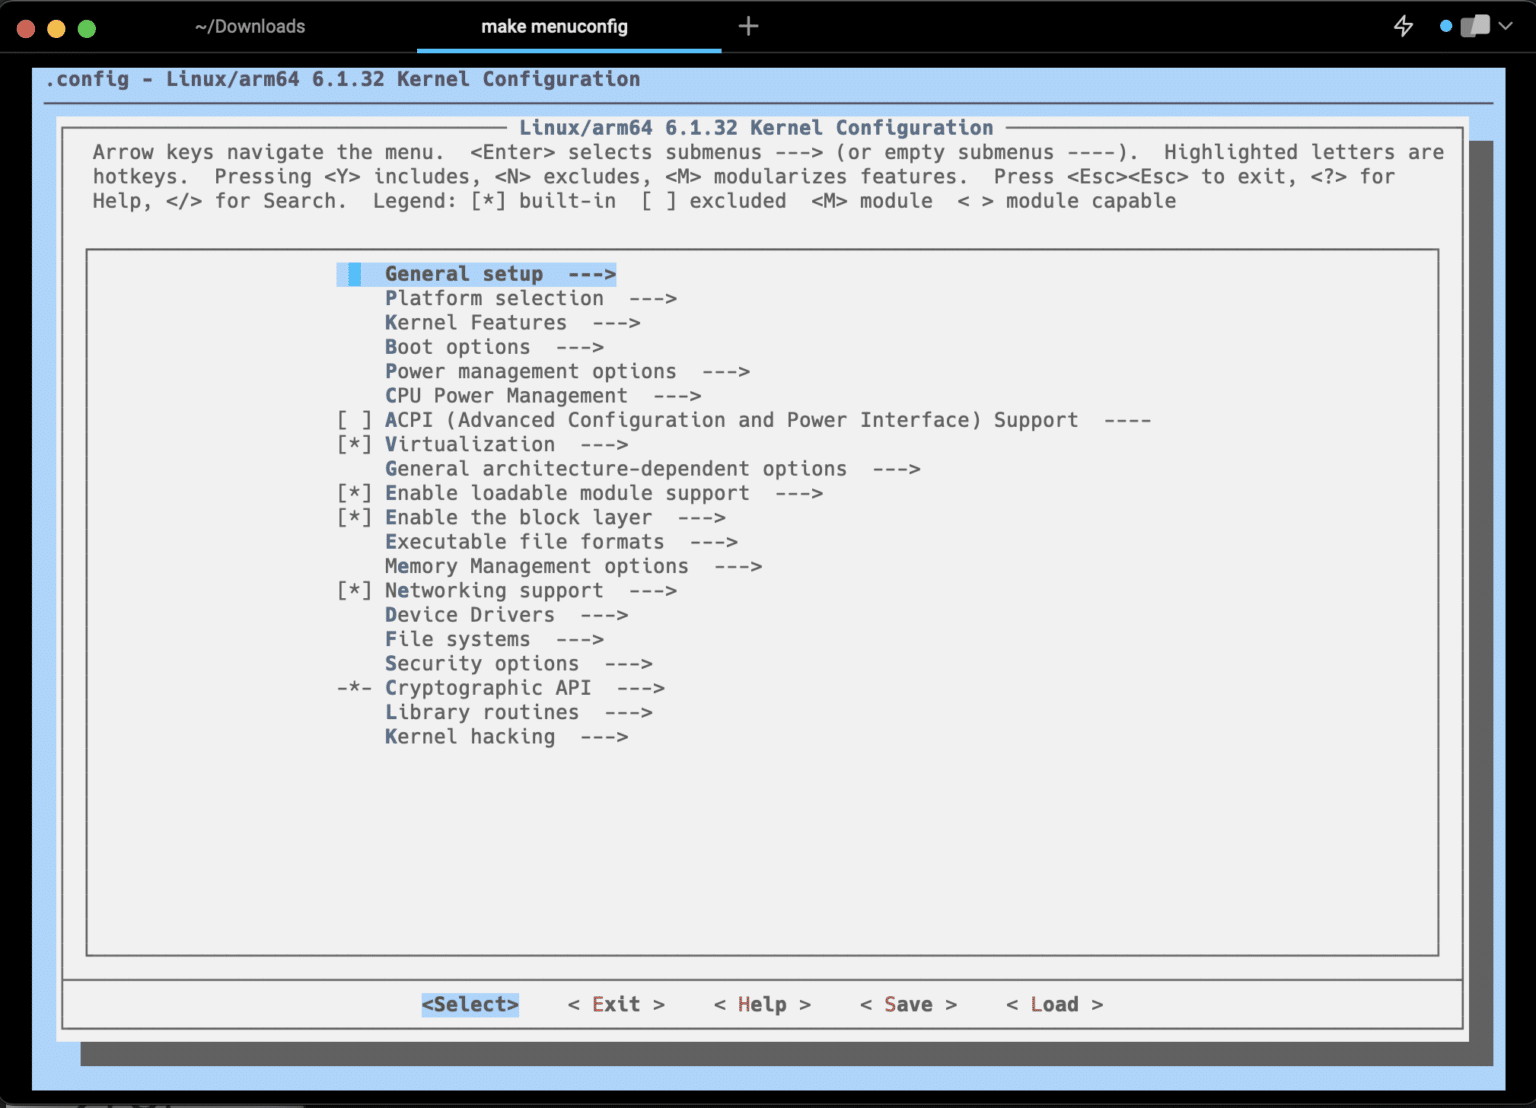Open Help from the bottom bar

[762, 1005]
